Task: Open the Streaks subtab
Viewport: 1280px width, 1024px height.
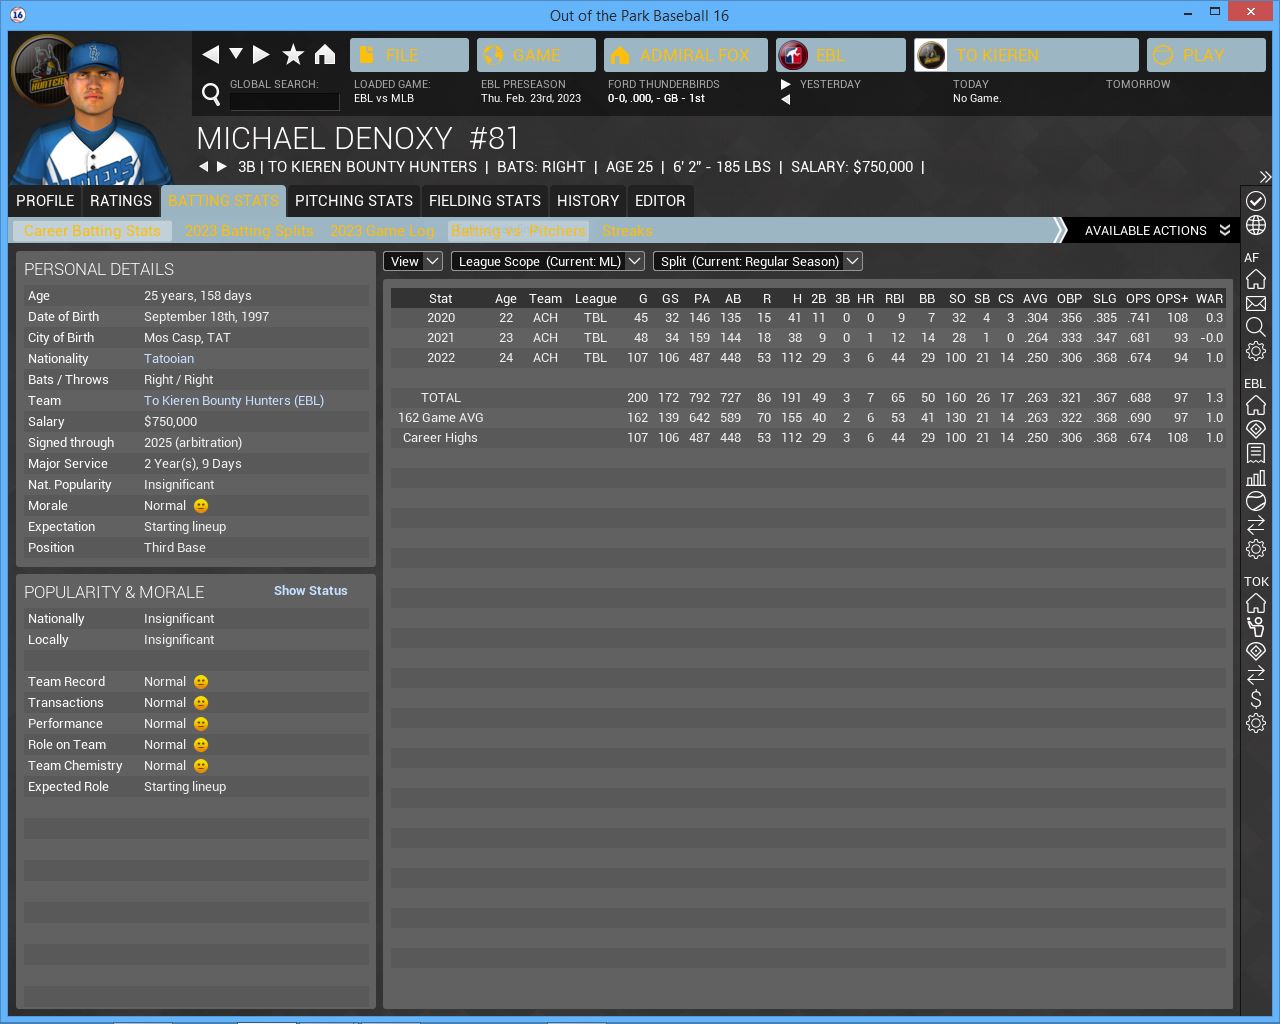Action: point(627,231)
